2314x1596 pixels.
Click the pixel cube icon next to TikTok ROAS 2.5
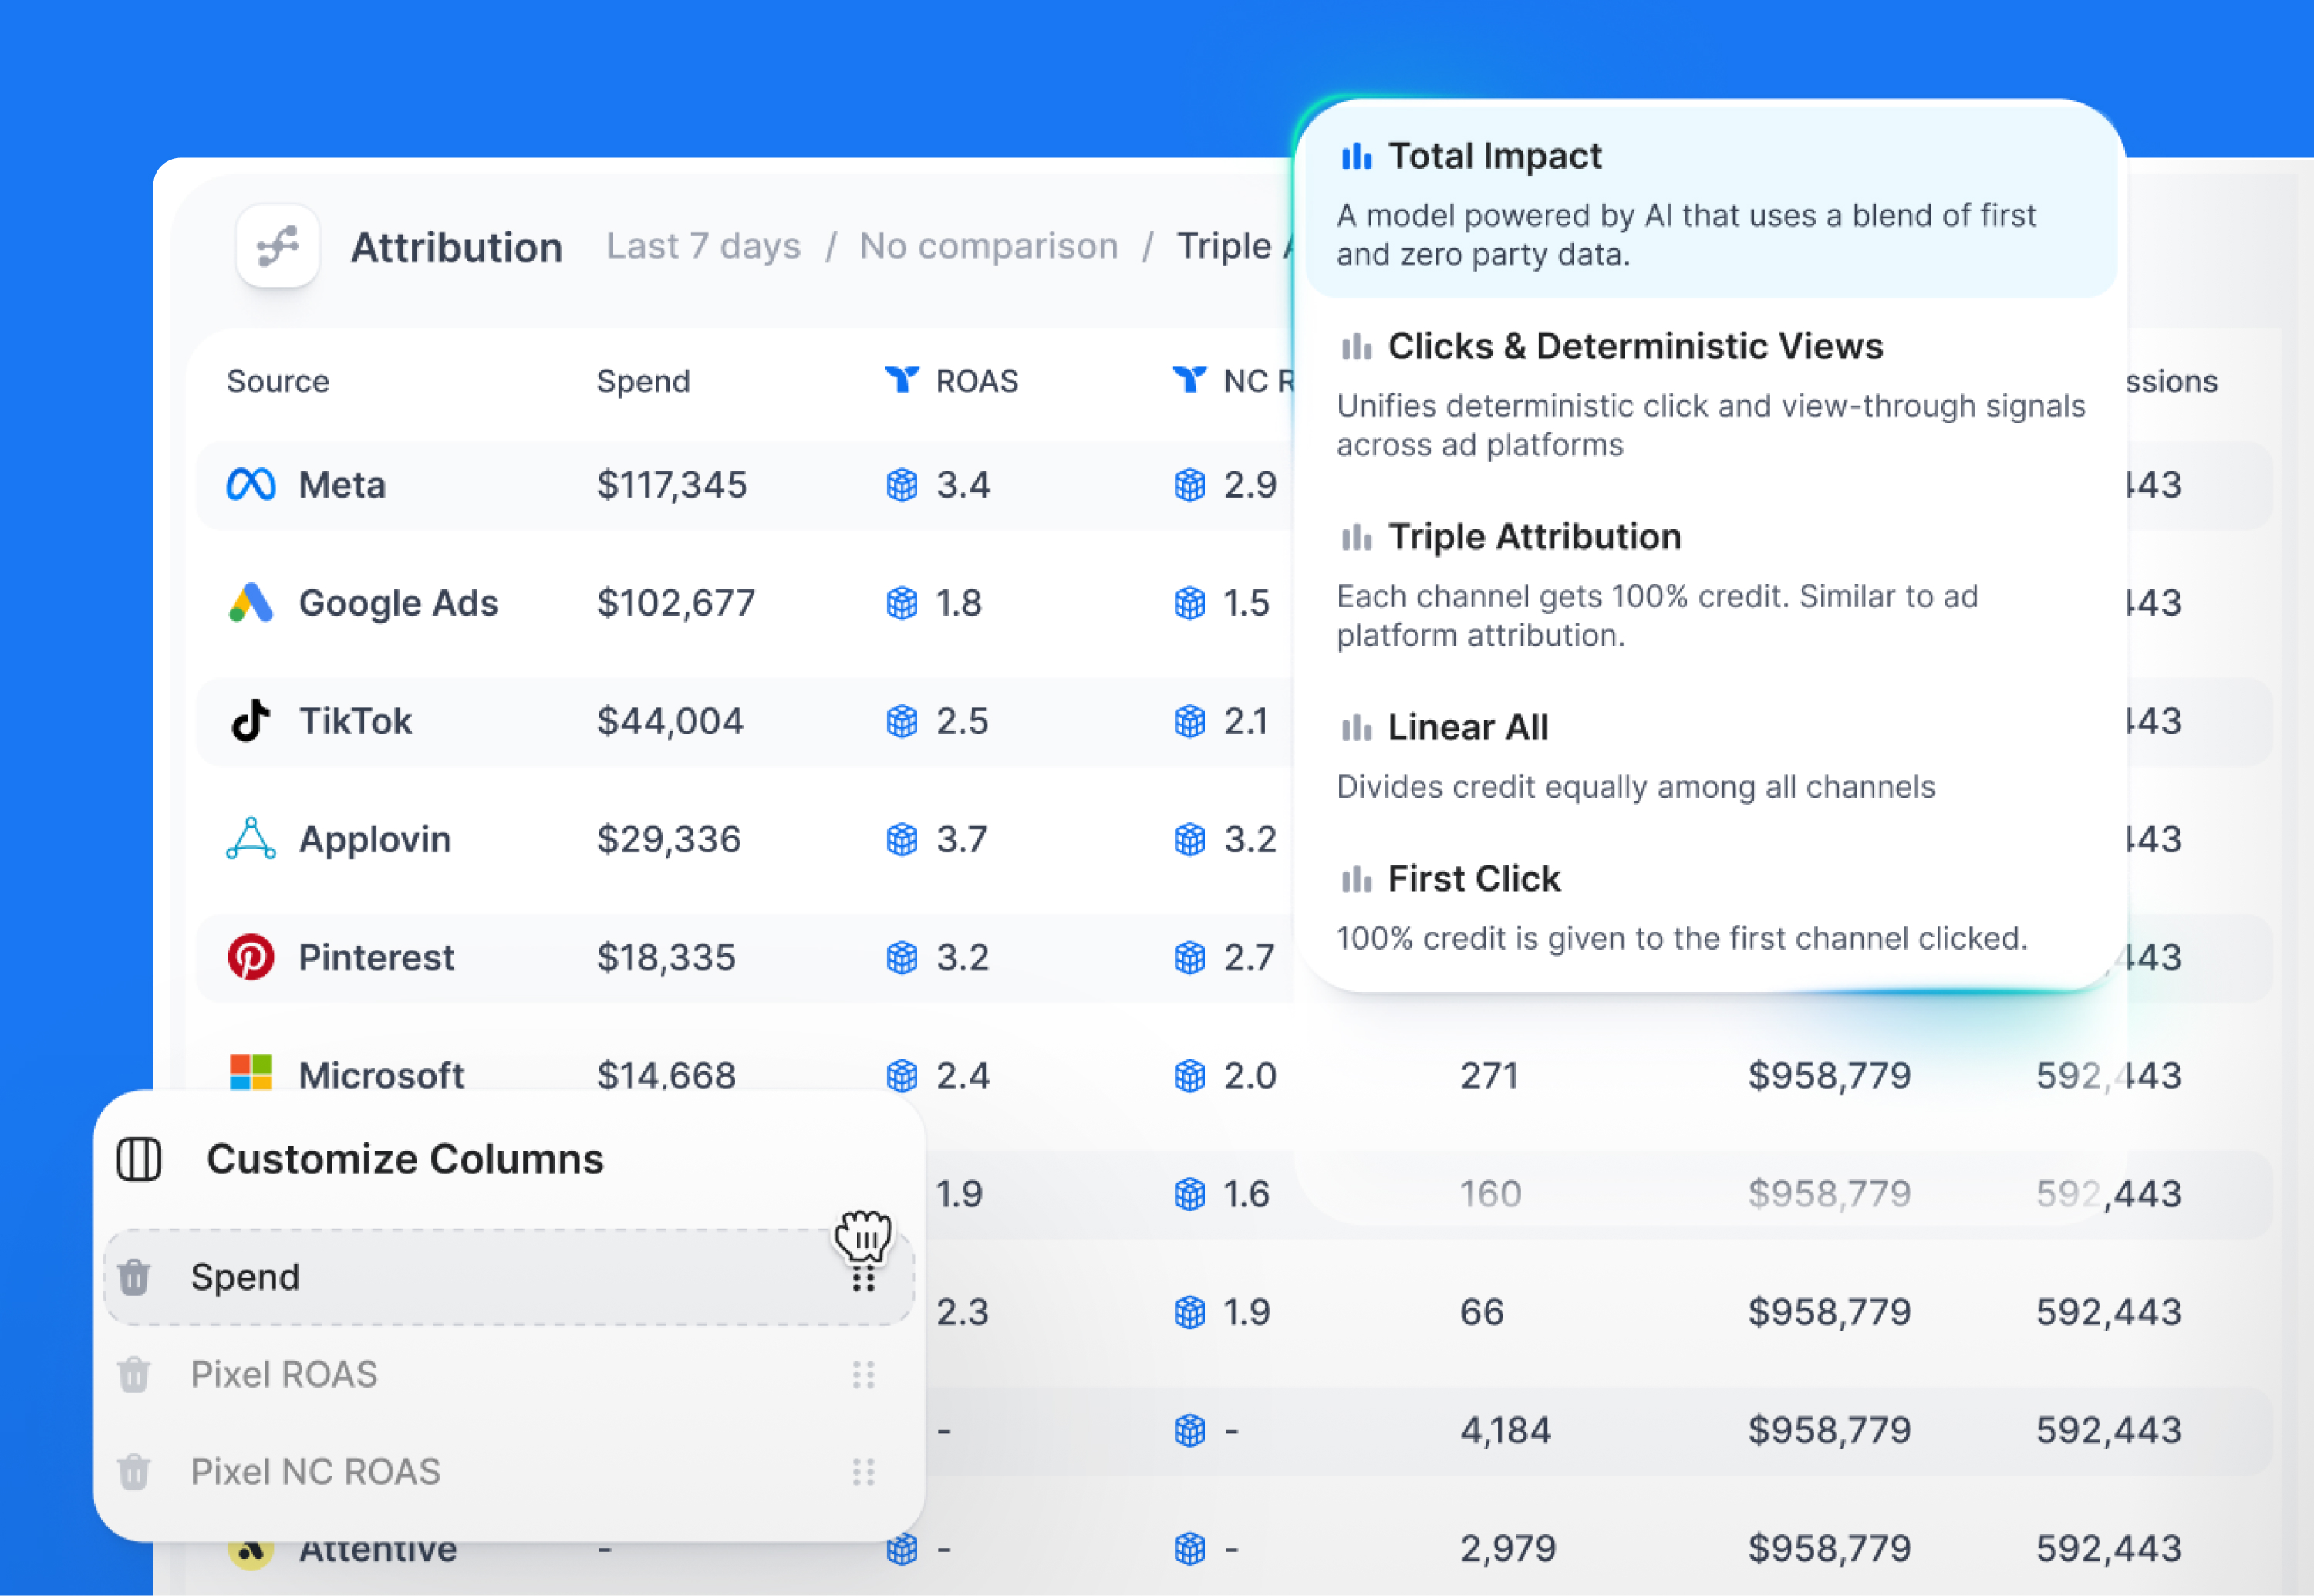coord(902,721)
